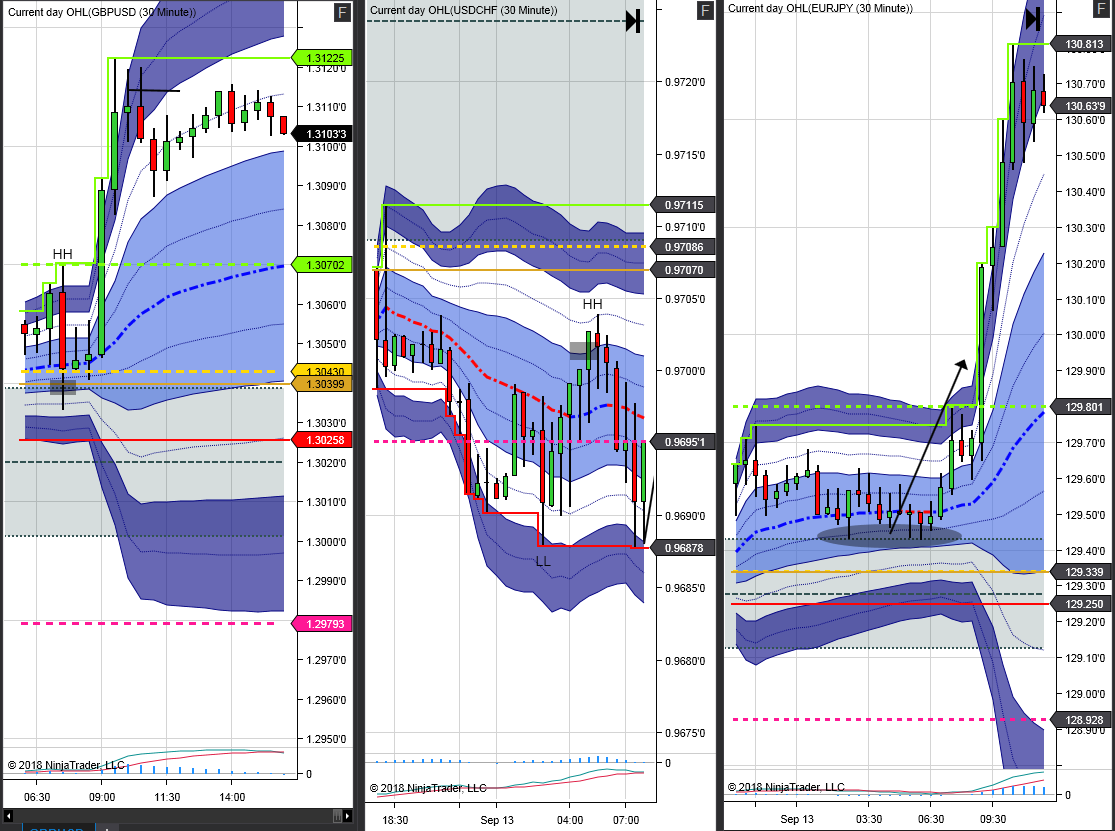Click the 0.9695'1 price marker
The image size is (1115, 831).
[683, 442]
